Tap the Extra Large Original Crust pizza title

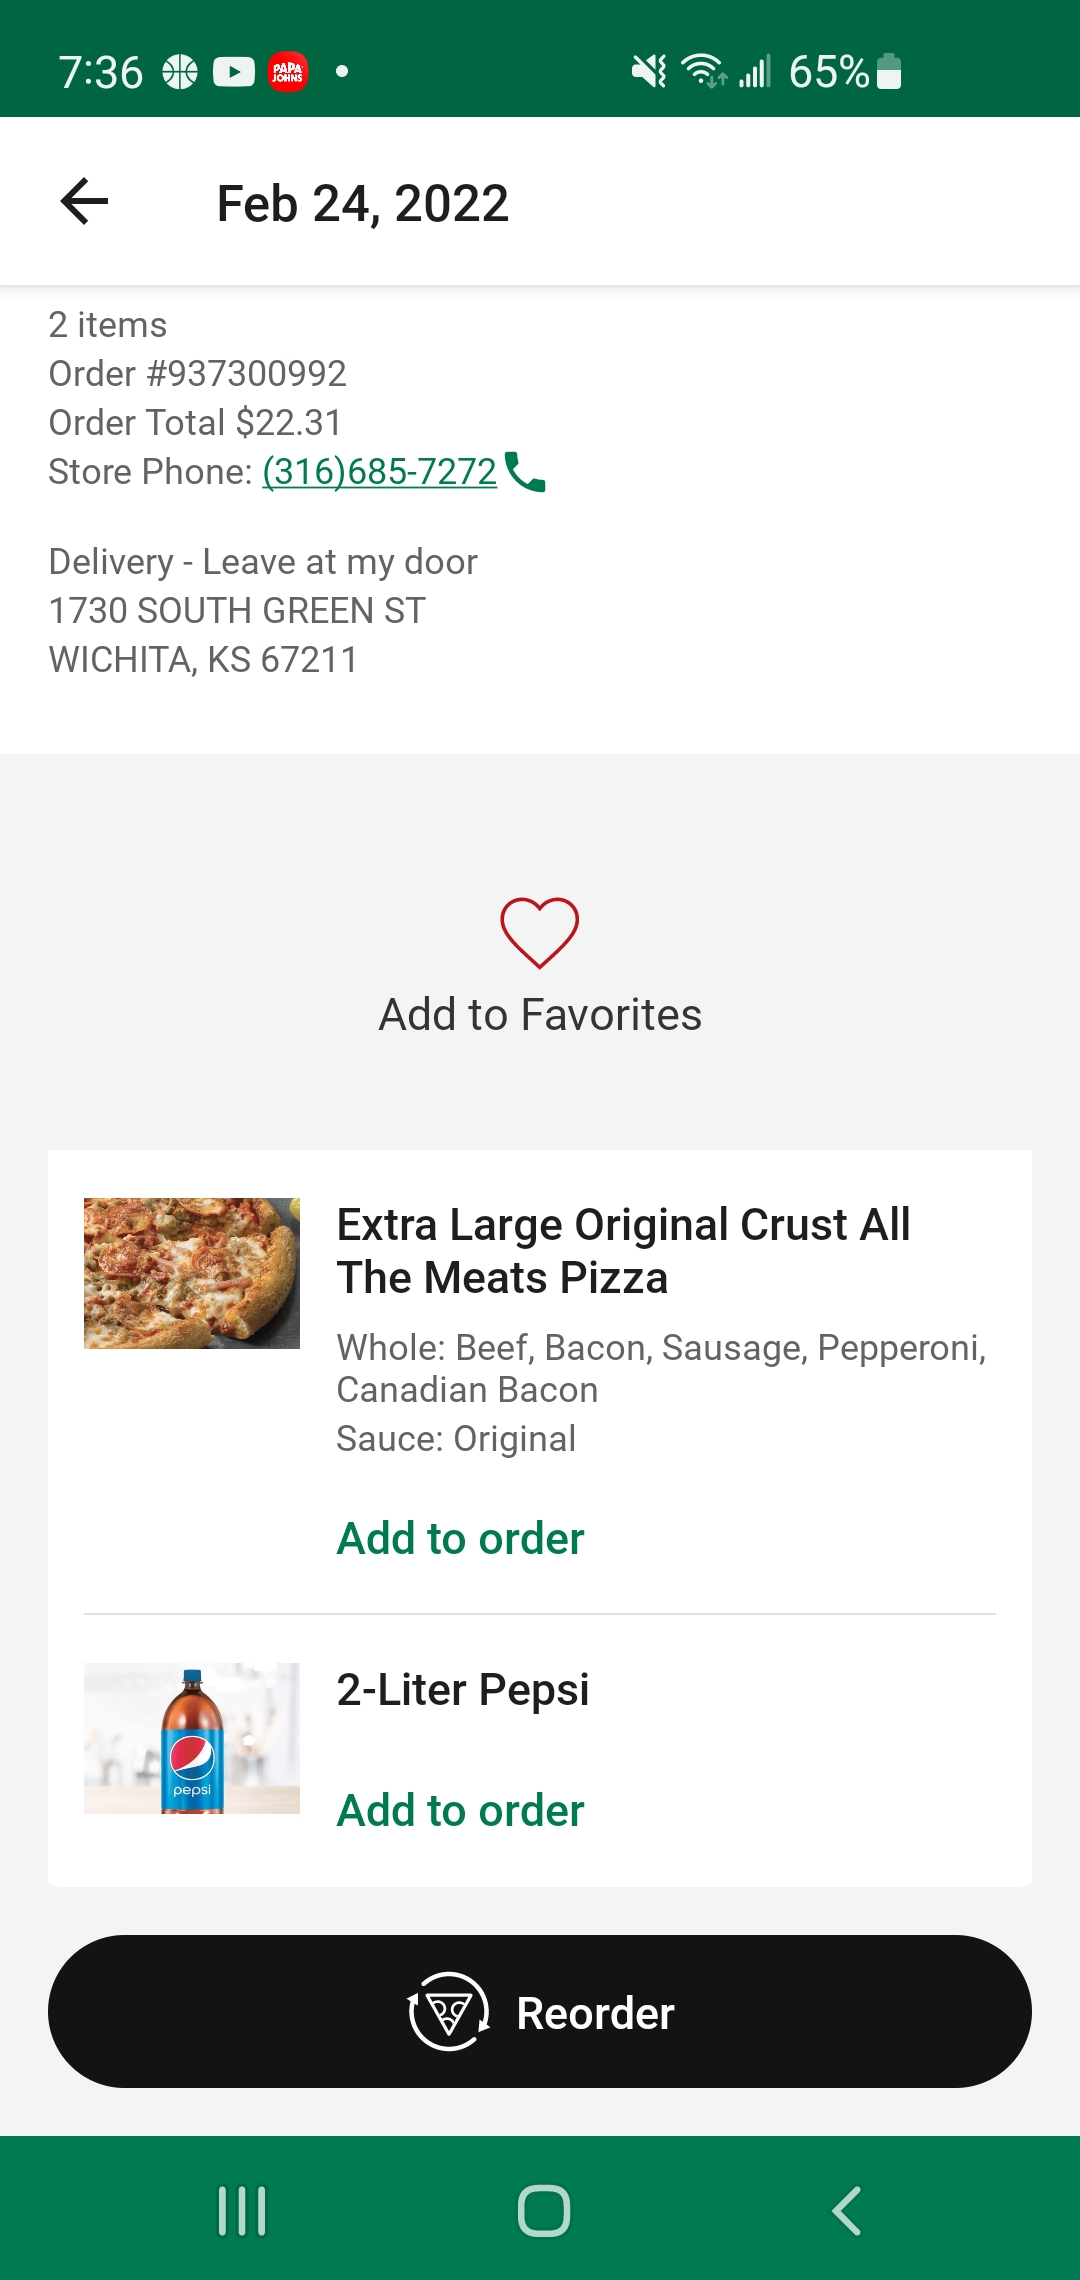pyautogui.click(x=623, y=1251)
